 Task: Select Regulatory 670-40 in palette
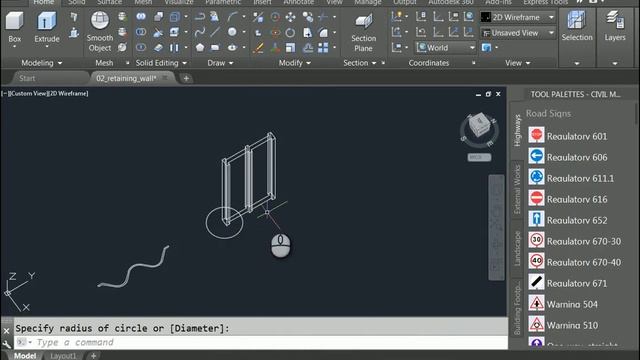tap(575, 262)
